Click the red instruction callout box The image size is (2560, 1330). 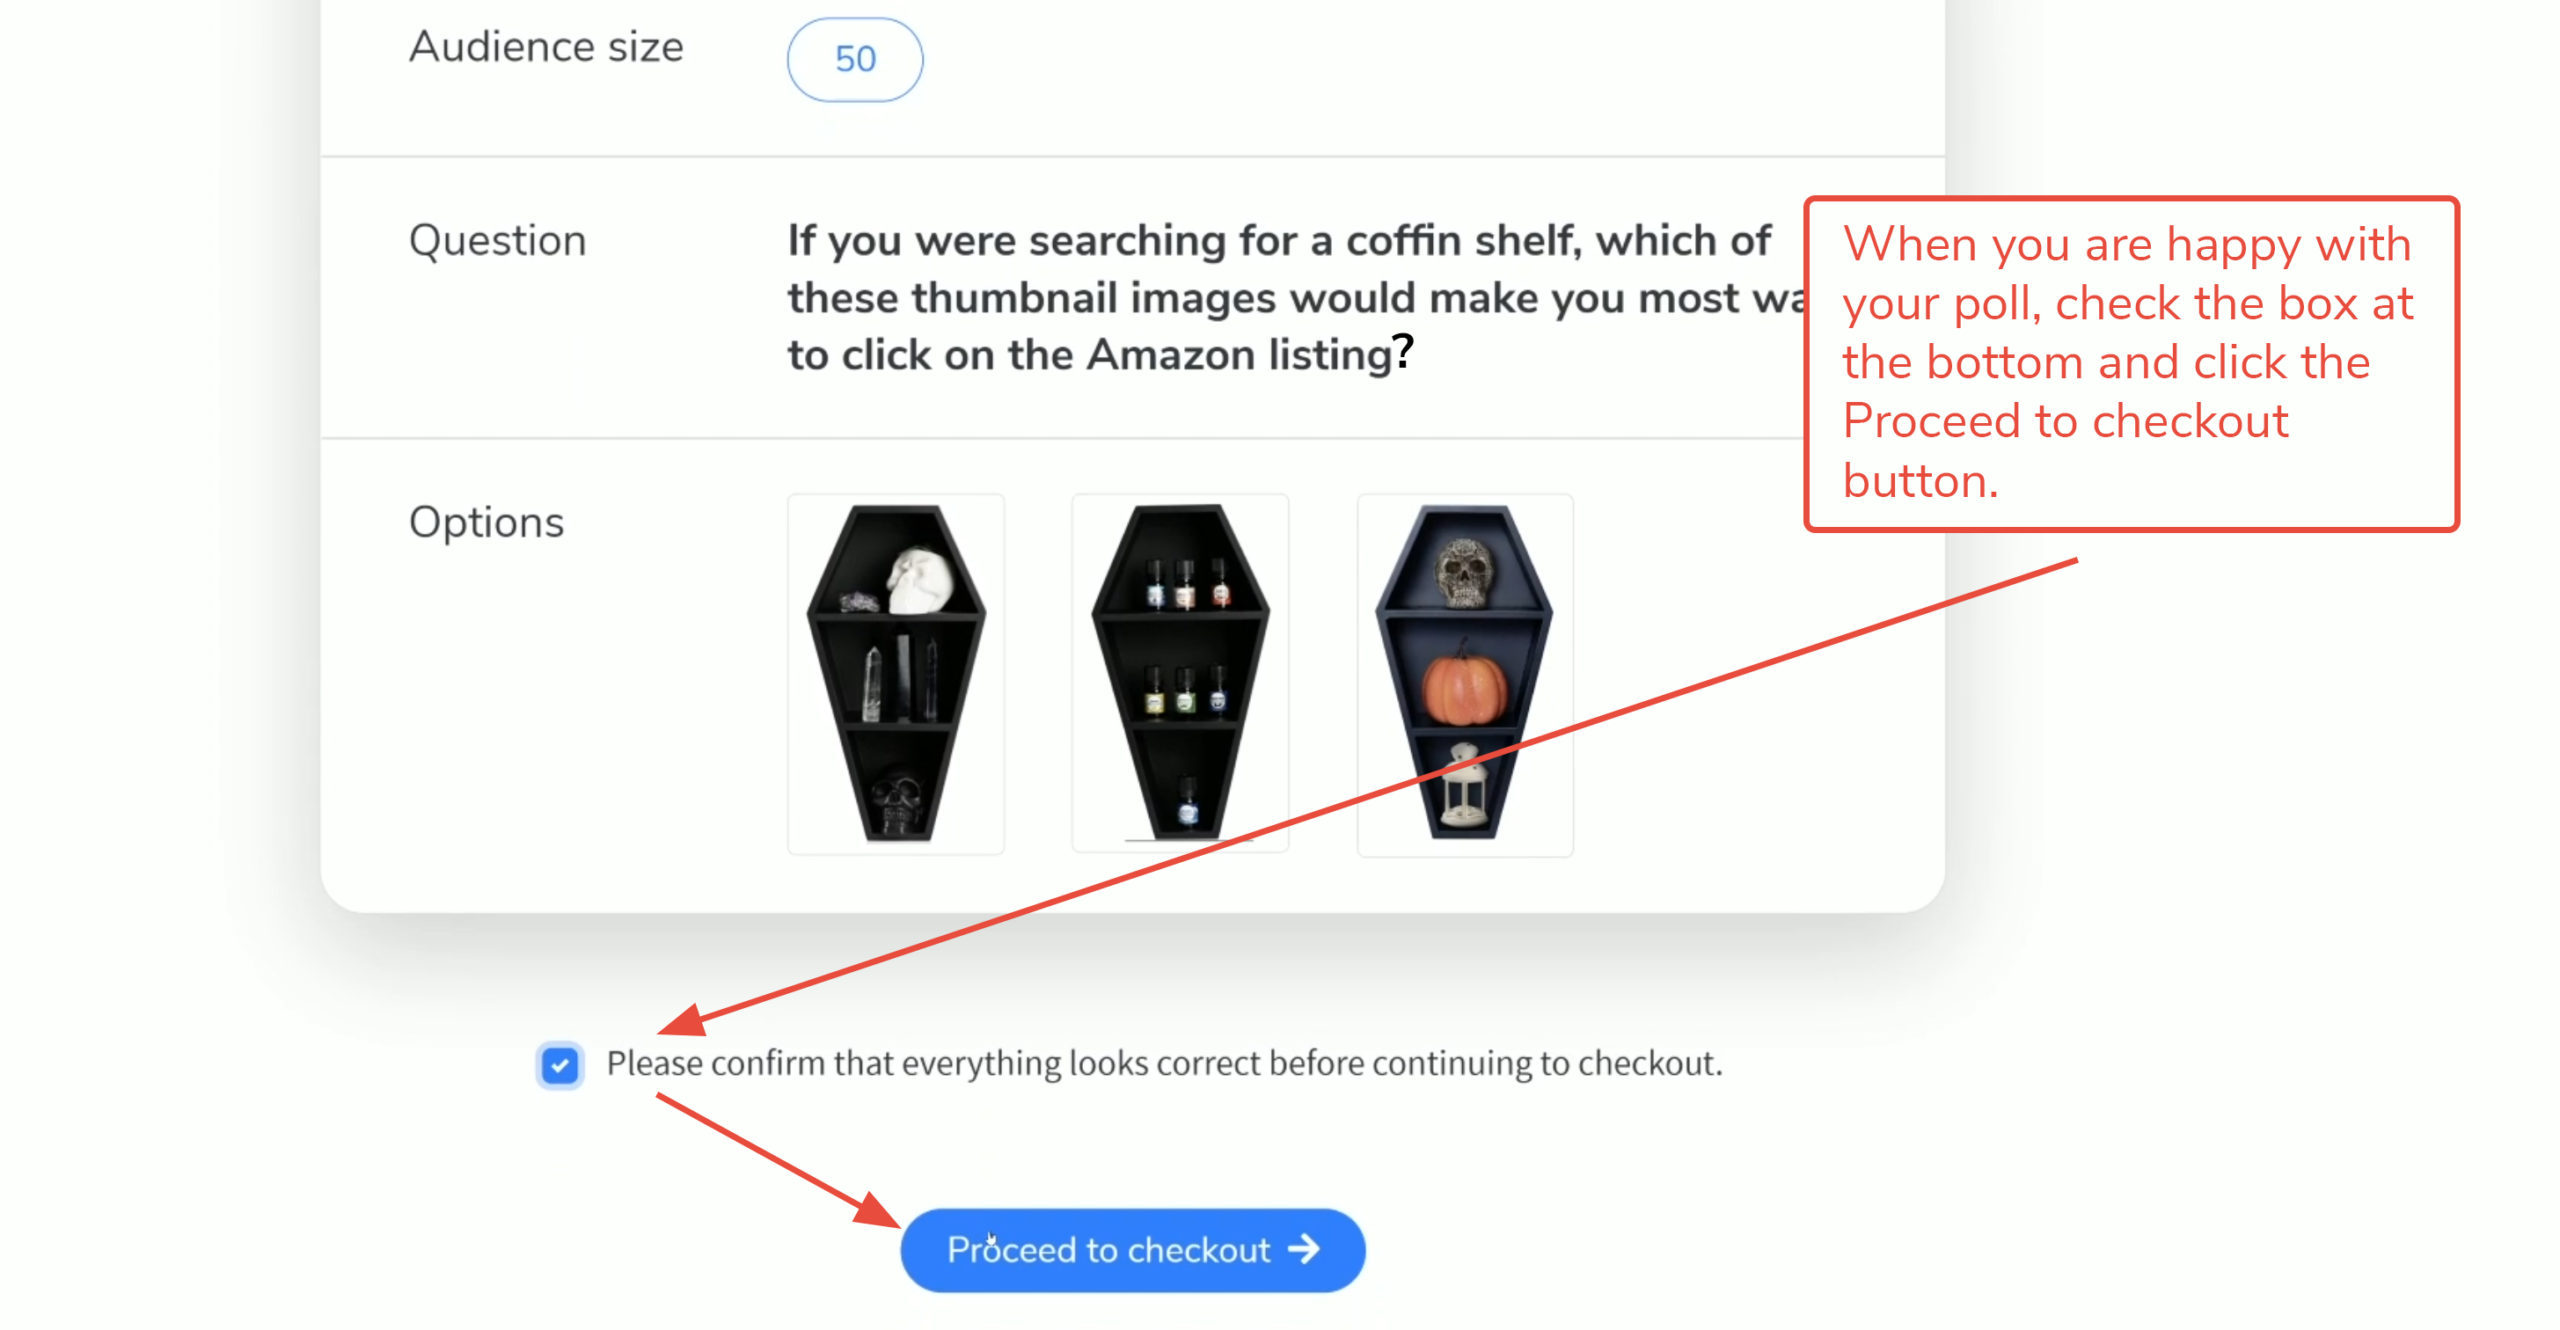[2130, 364]
